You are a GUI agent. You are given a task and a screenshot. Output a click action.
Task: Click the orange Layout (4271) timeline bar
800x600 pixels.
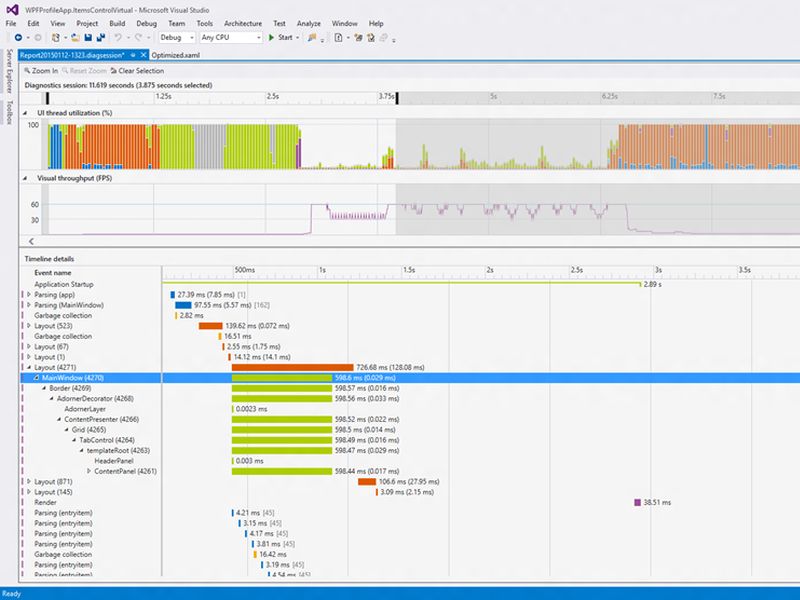[x=292, y=367]
